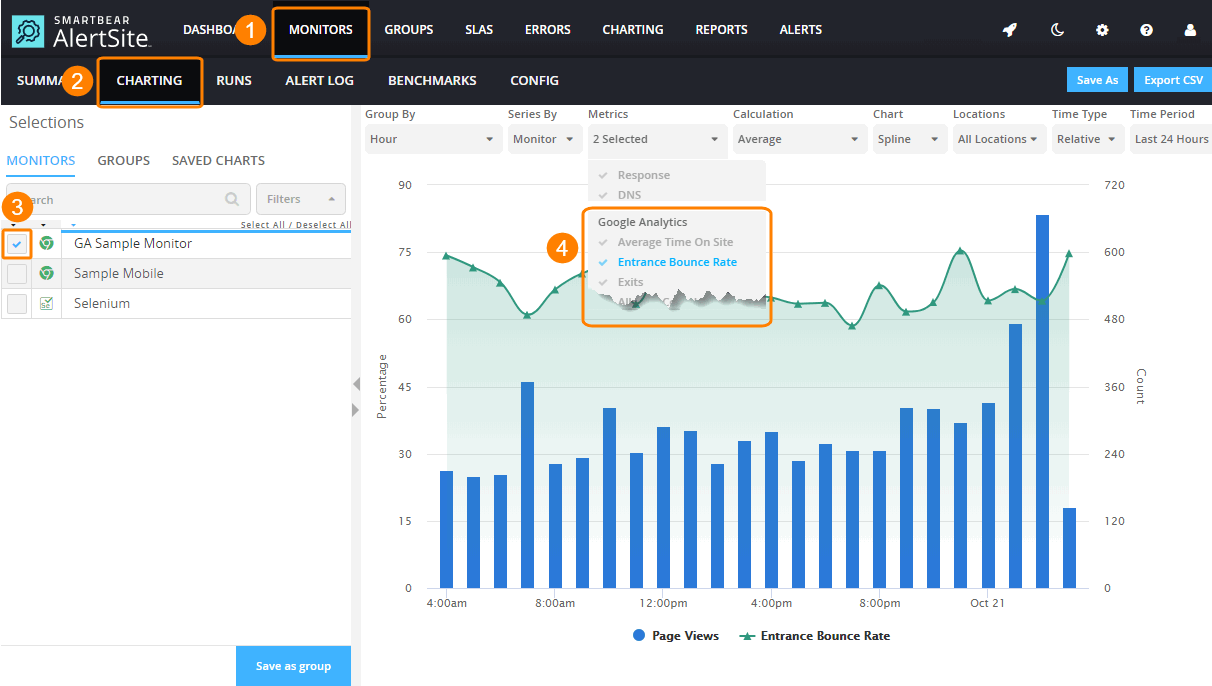Click the script icon beside Selenium
1212x686 pixels.
point(46,303)
